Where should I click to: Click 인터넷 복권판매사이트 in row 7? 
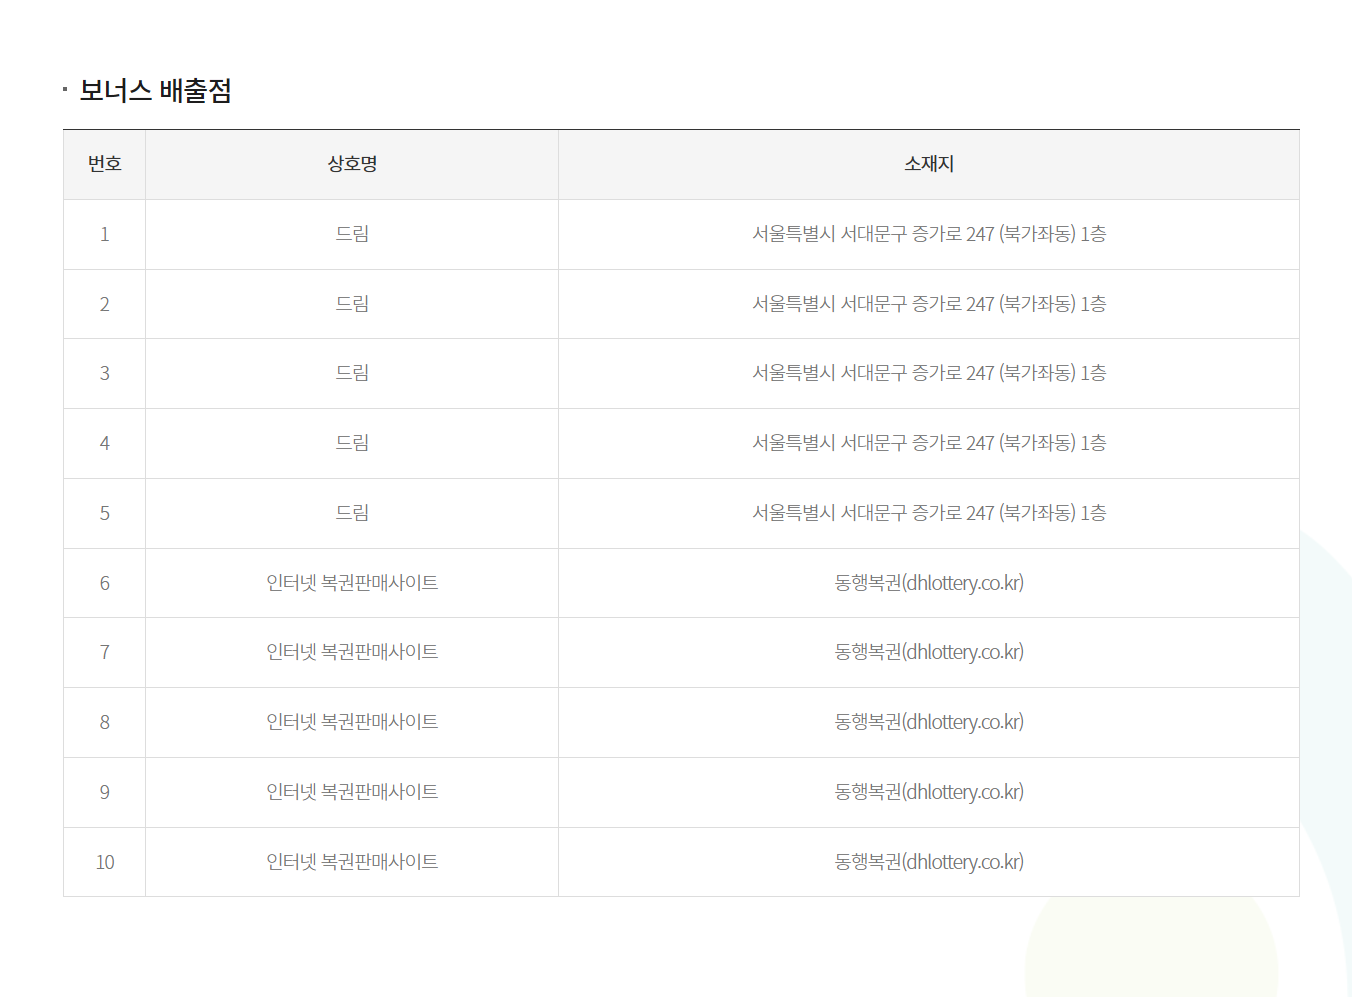[x=352, y=652]
